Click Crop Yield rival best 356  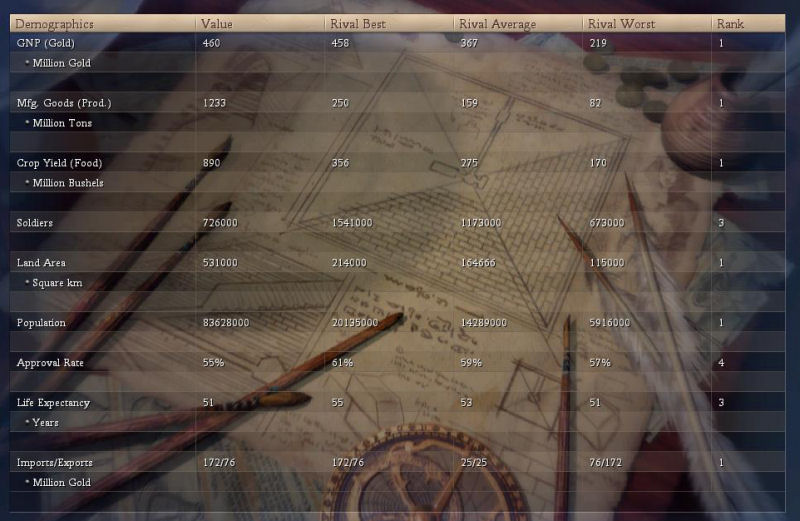pos(340,163)
